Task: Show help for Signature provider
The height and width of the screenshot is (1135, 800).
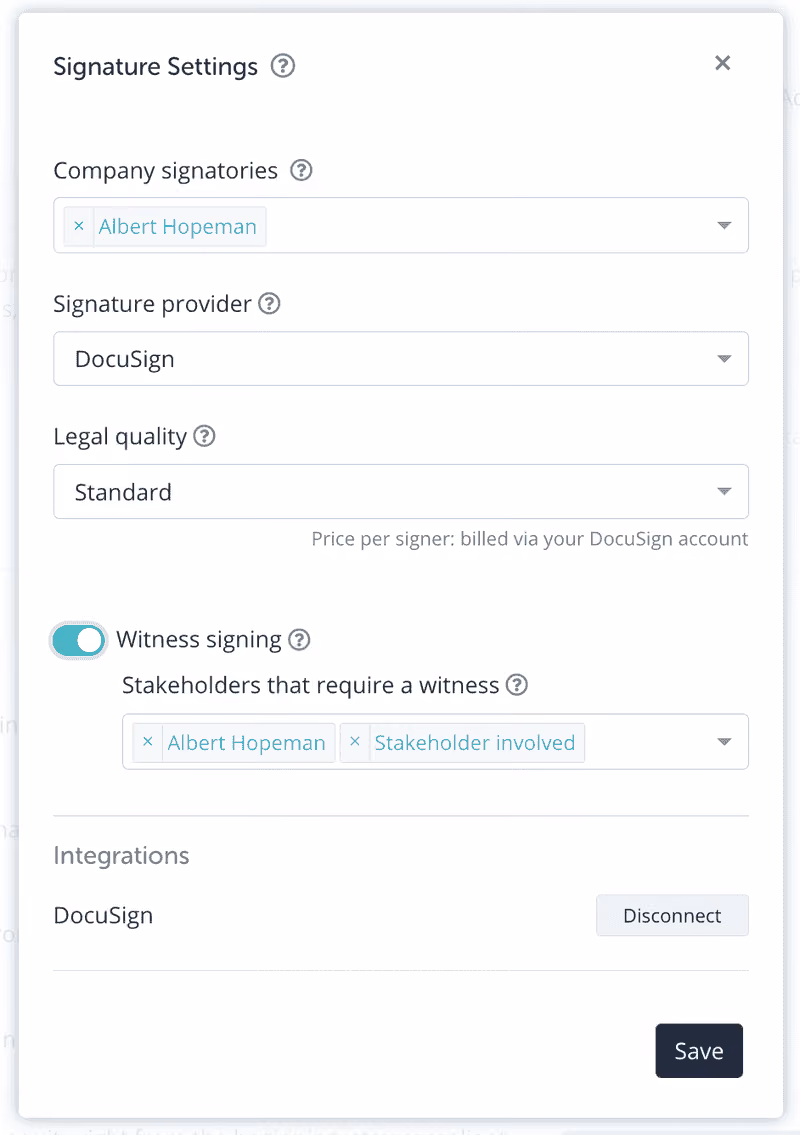Action: click(269, 303)
